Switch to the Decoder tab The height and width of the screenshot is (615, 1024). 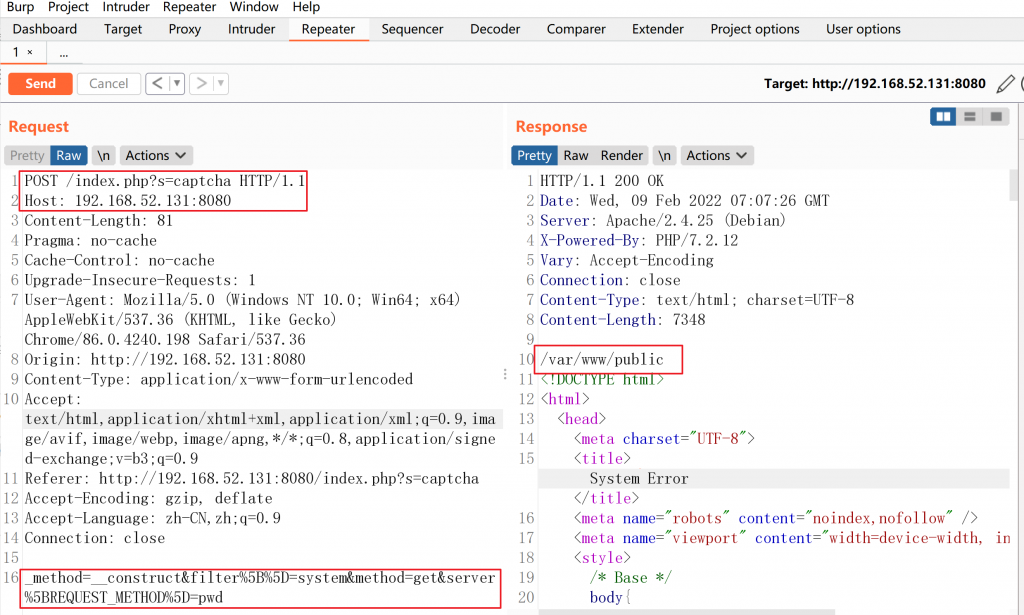point(495,29)
